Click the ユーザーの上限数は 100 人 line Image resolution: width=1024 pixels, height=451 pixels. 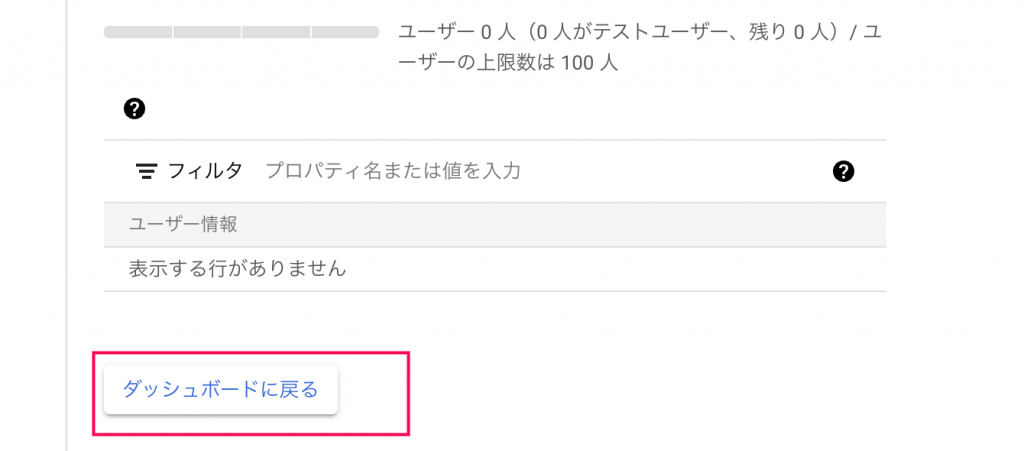[508, 65]
